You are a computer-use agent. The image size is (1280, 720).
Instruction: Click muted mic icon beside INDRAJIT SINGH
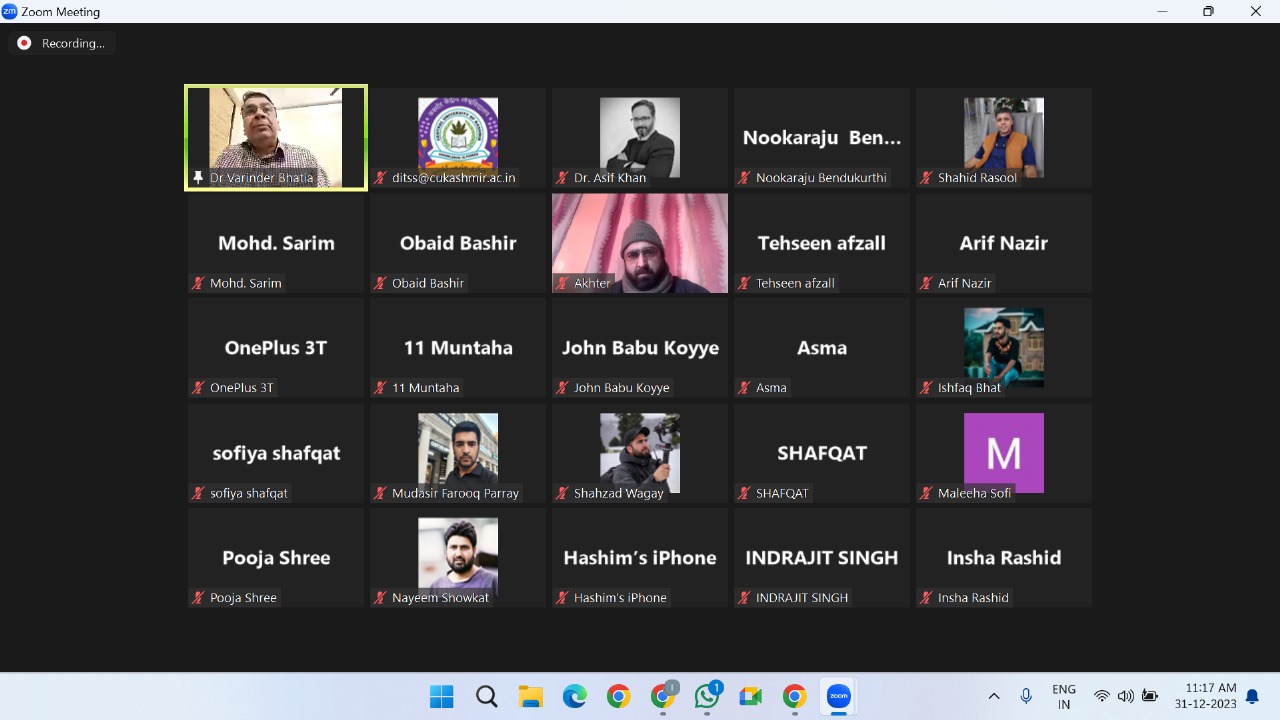tap(744, 598)
